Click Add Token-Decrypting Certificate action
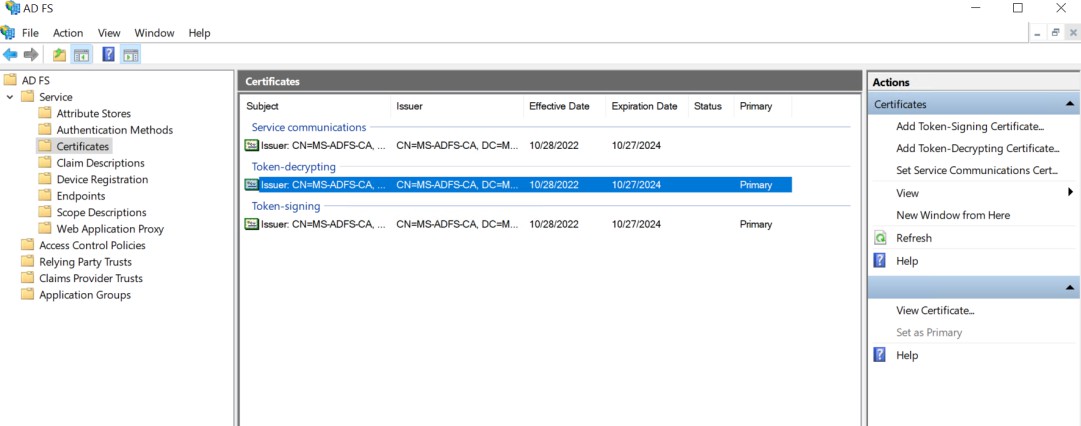1081x426 pixels. pos(978,148)
